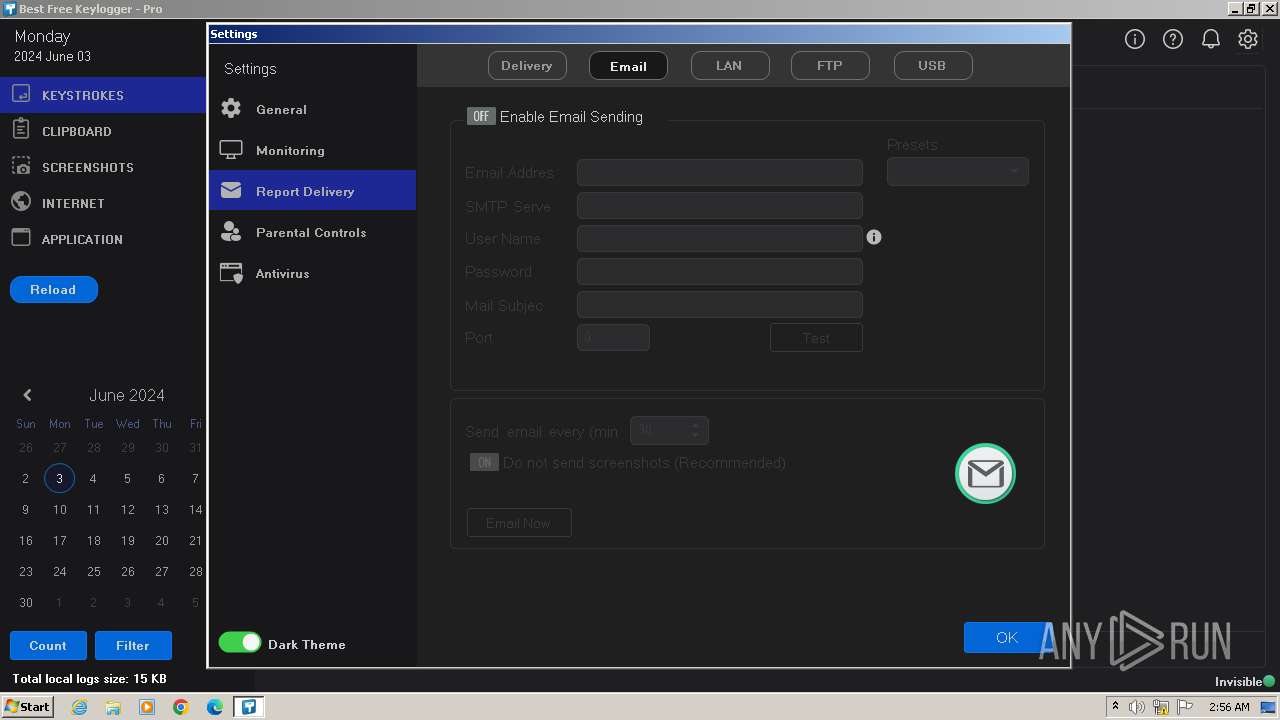The width and height of the screenshot is (1280, 720).
Task: Show hidden tray icons arrow
Action: (1115, 706)
